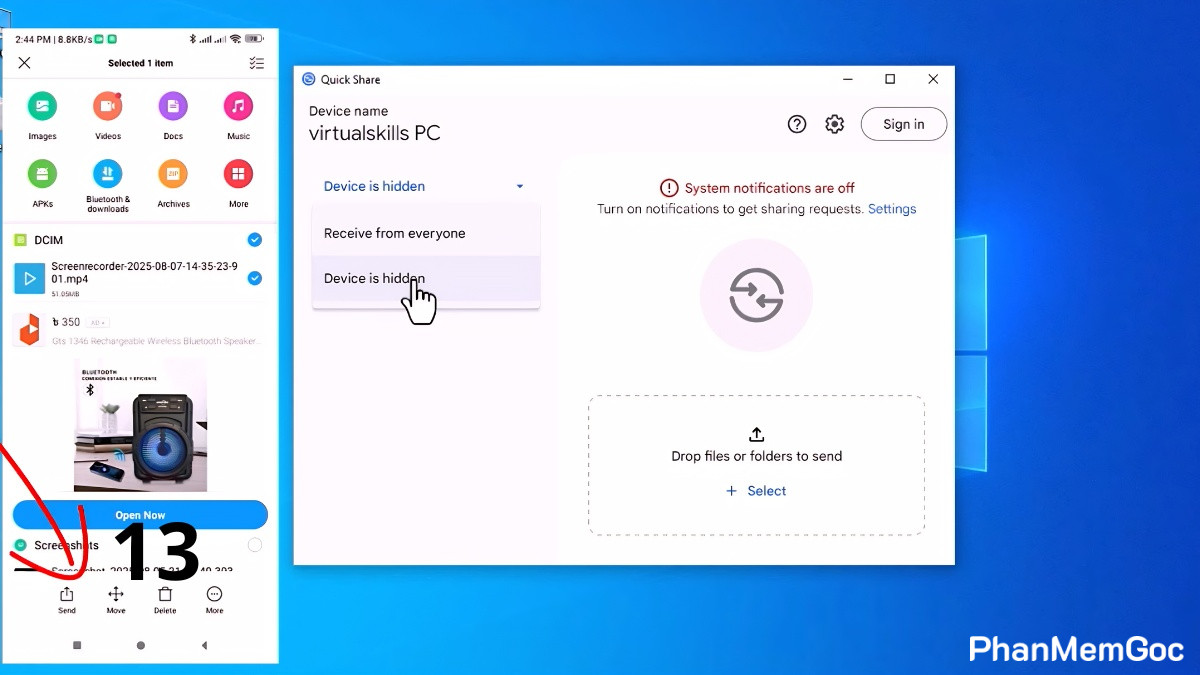
Task: Open the notifications Settings link
Action: coord(892,209)
